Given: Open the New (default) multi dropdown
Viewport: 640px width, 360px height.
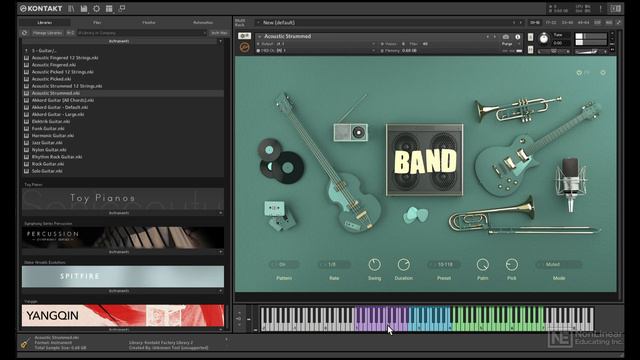Looking at the screenshot, I should coord(384,22).
